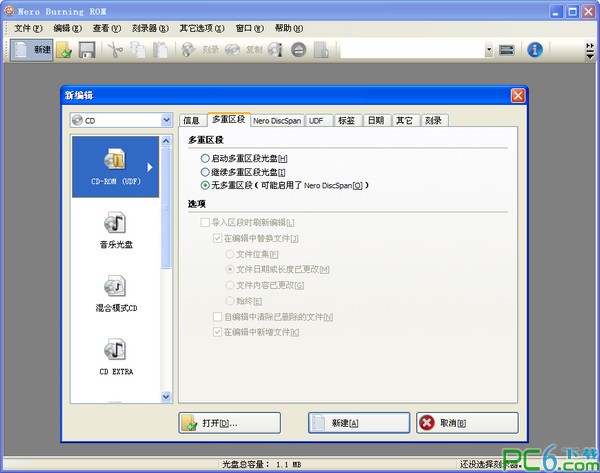Viewport: 600px width, 473px height.
Task: Select 无多重区段 radio option
Action: pos(285,186)
